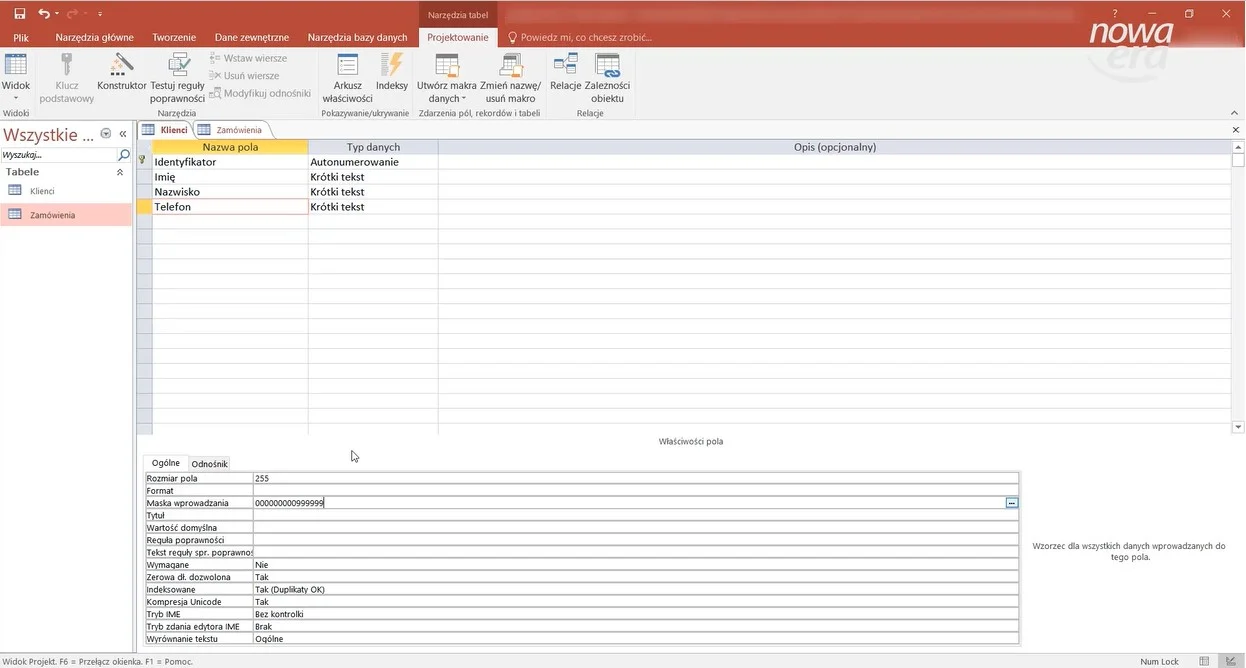Viewport: 1246px width, 668px height.
Task: Collapse the Tabele group in navigation pane
Action: 120,172
